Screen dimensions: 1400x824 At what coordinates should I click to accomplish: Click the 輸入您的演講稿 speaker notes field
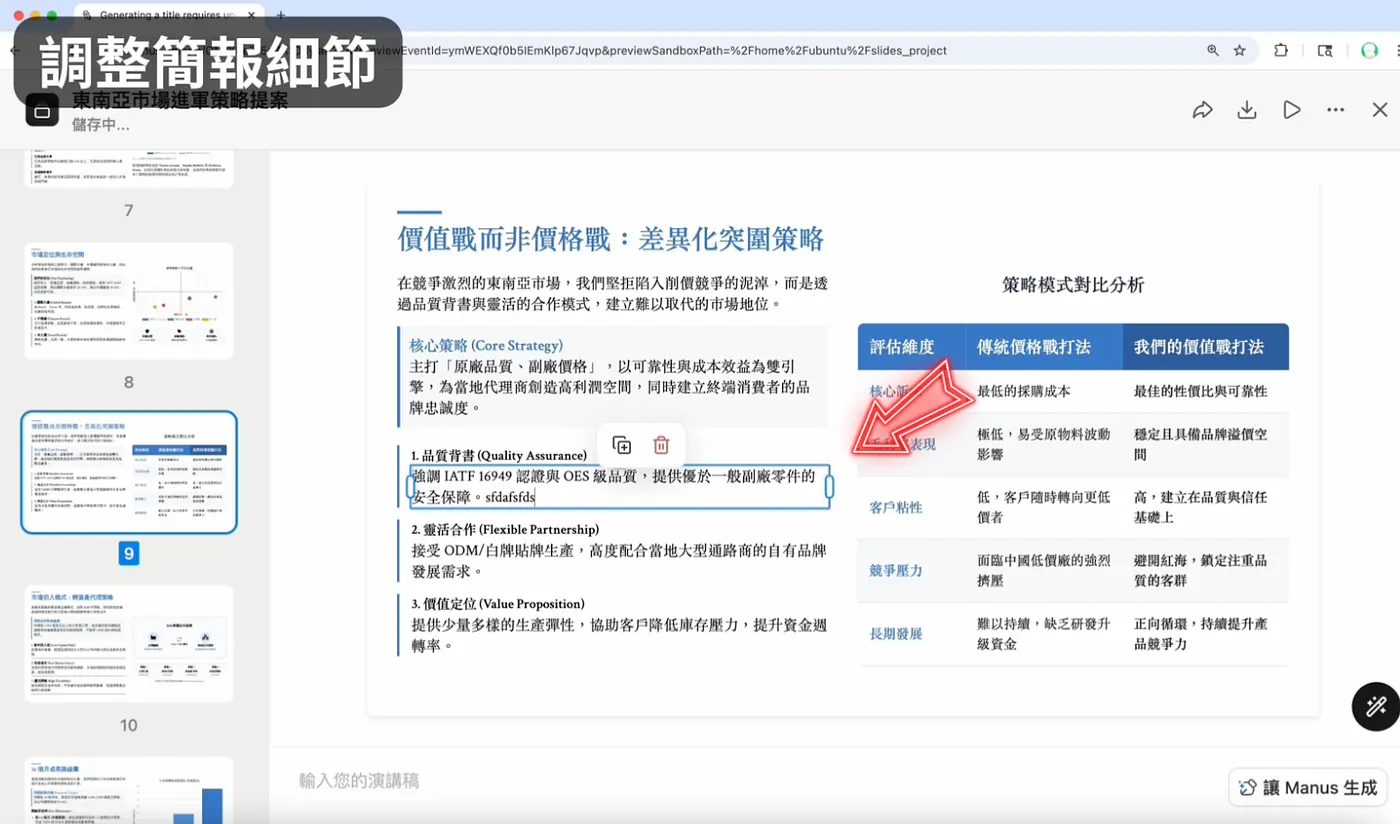359,781
